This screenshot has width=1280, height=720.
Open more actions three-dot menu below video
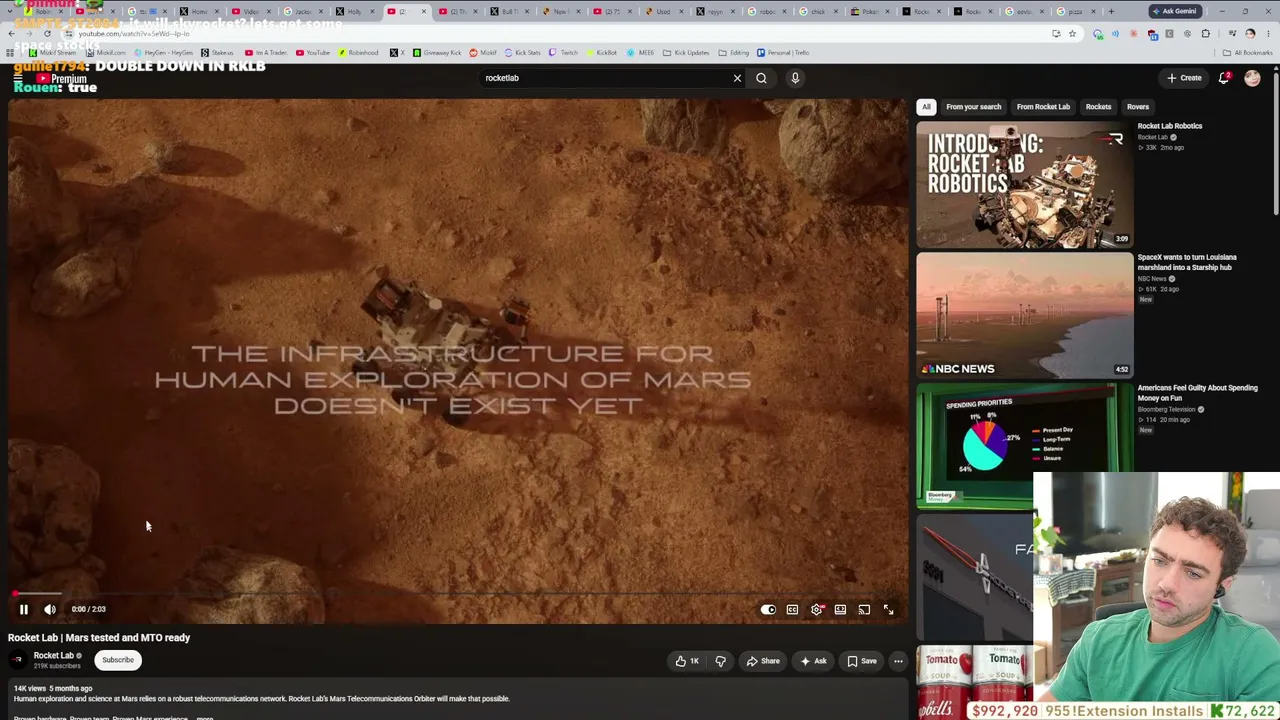pos(898,661)
